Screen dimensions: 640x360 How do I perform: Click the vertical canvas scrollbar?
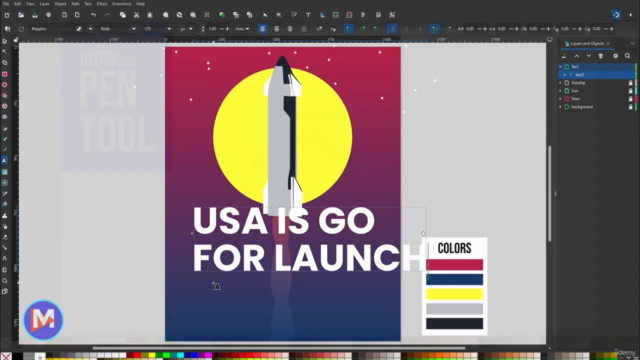pos(549,193)
